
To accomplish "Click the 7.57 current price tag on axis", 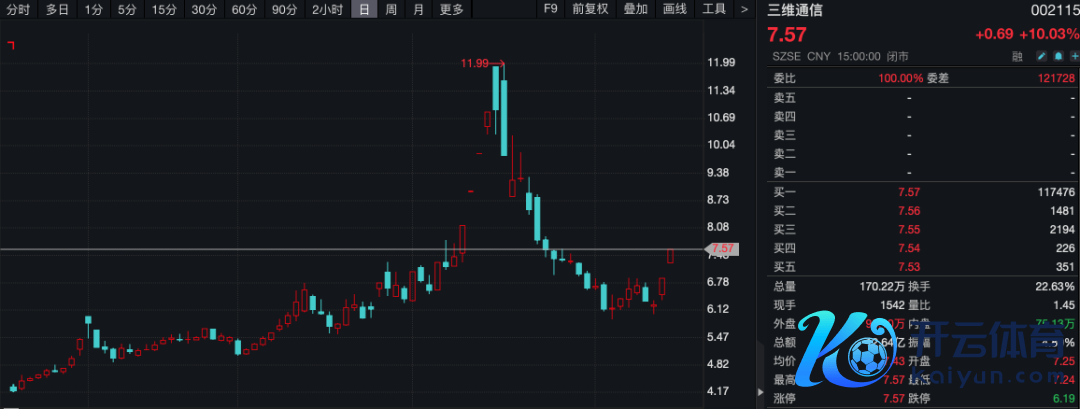I will tap(721, 248).
